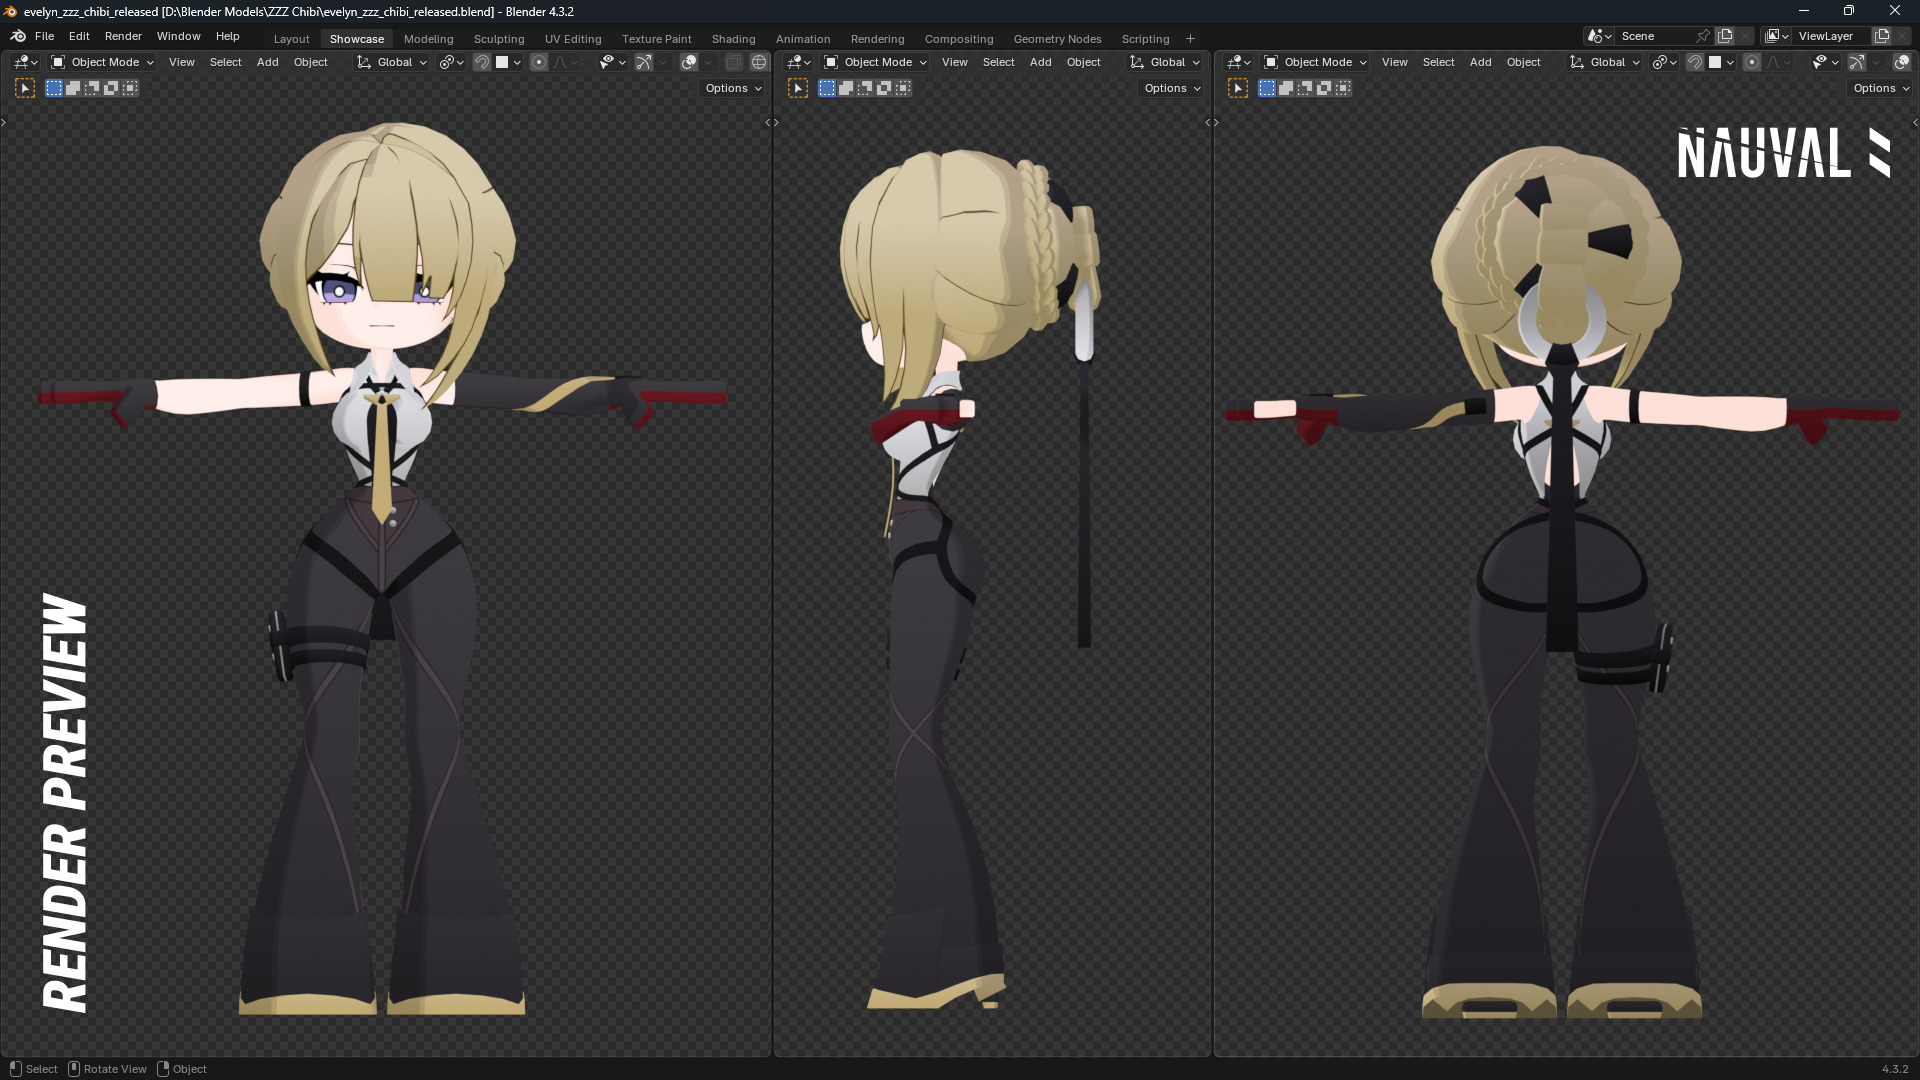Click the ViewLayer name field
Image resolution: width=1920 pixels, height=1080 pixels.
[x=1832, y=36]
